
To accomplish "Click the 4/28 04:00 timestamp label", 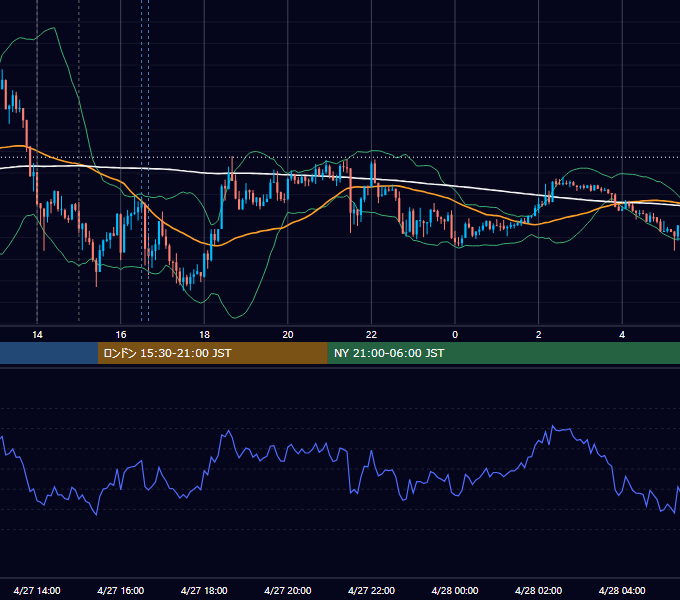I will (622, 590).
